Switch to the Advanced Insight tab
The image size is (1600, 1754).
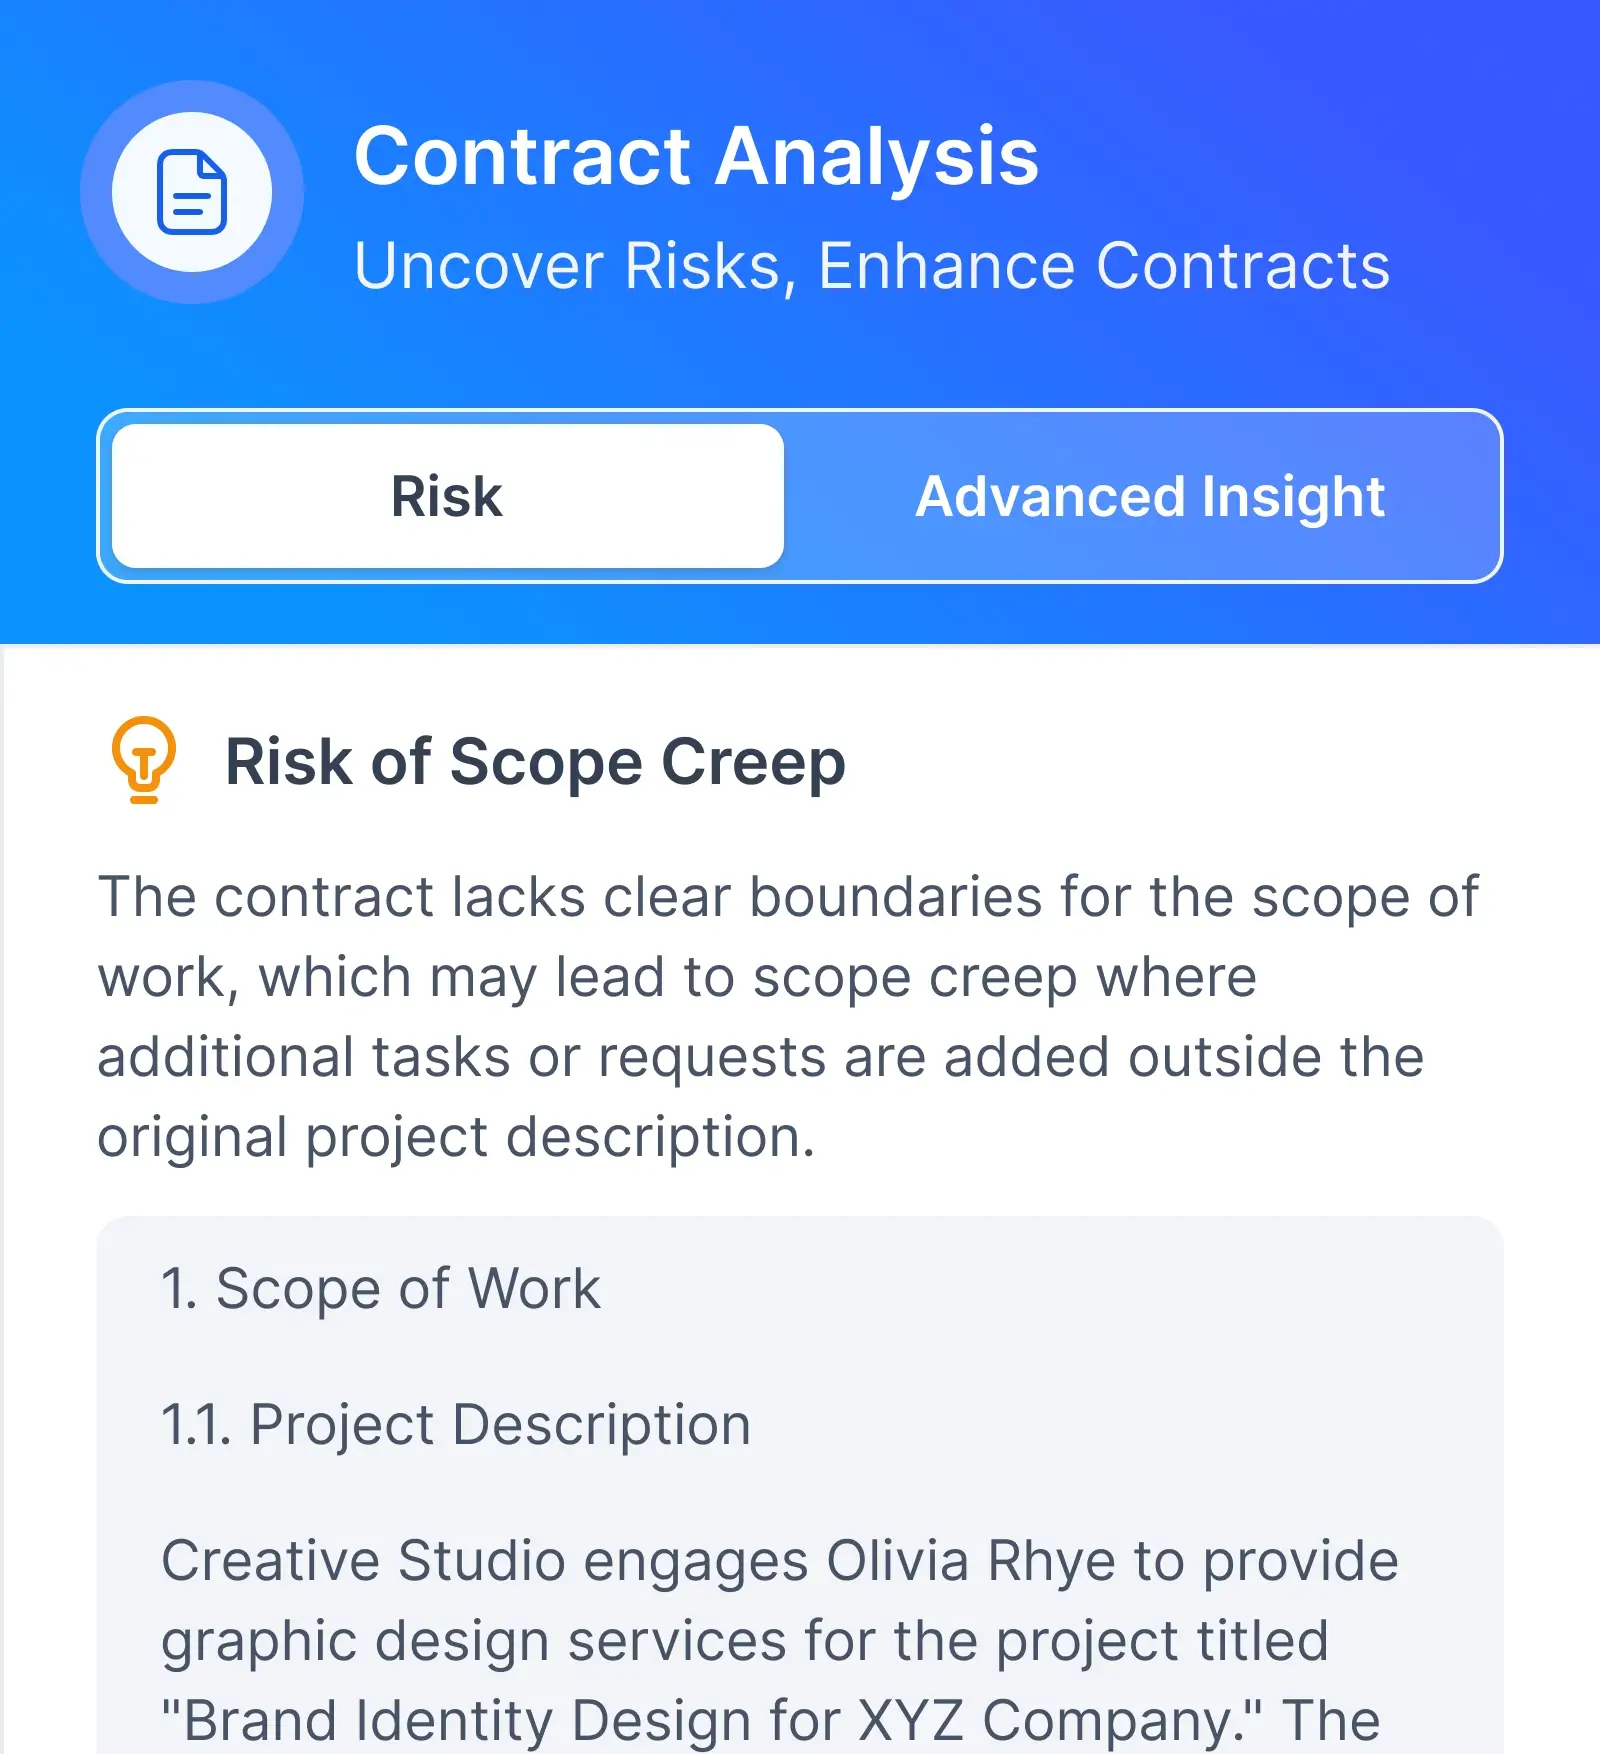[1150, 496]
